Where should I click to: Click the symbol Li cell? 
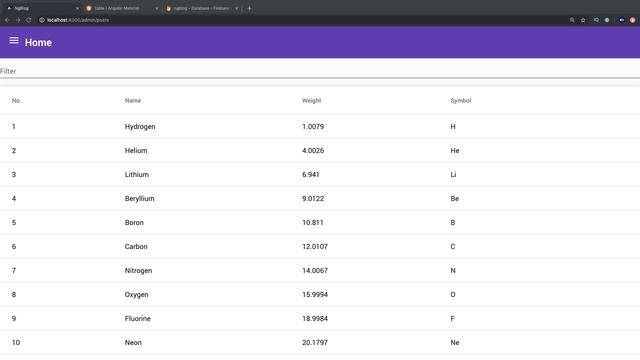[x=453, y=175]
